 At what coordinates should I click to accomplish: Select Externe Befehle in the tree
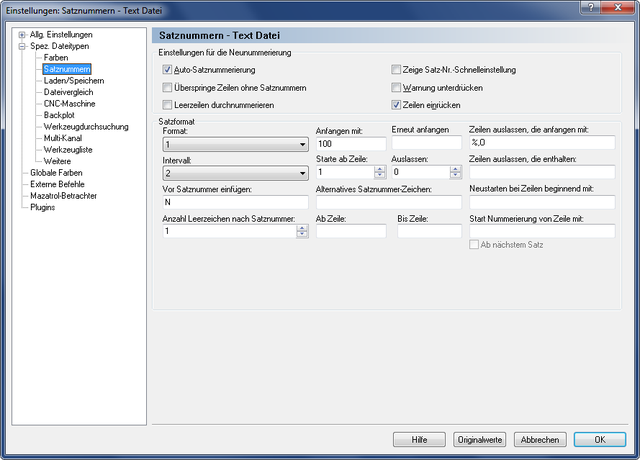[57, 184]
